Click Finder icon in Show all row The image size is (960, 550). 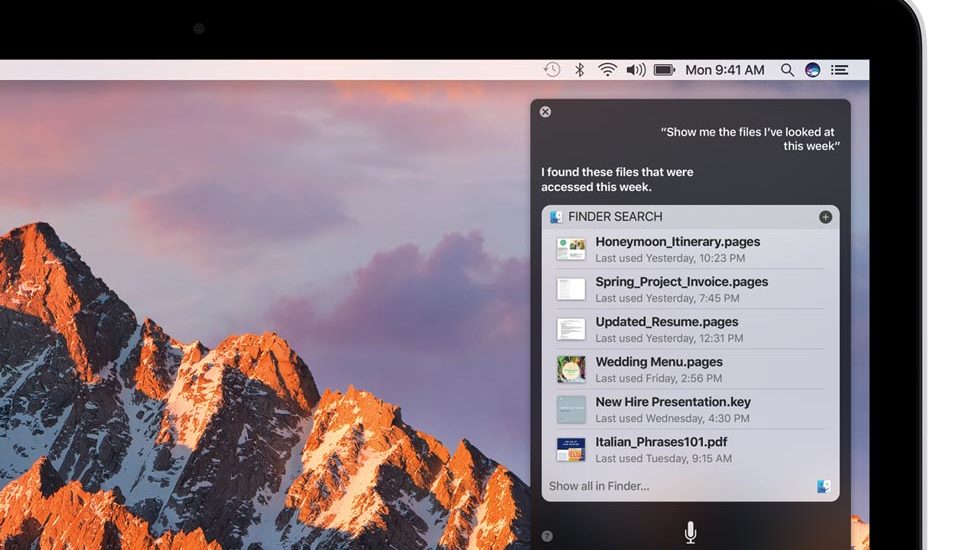823,486
